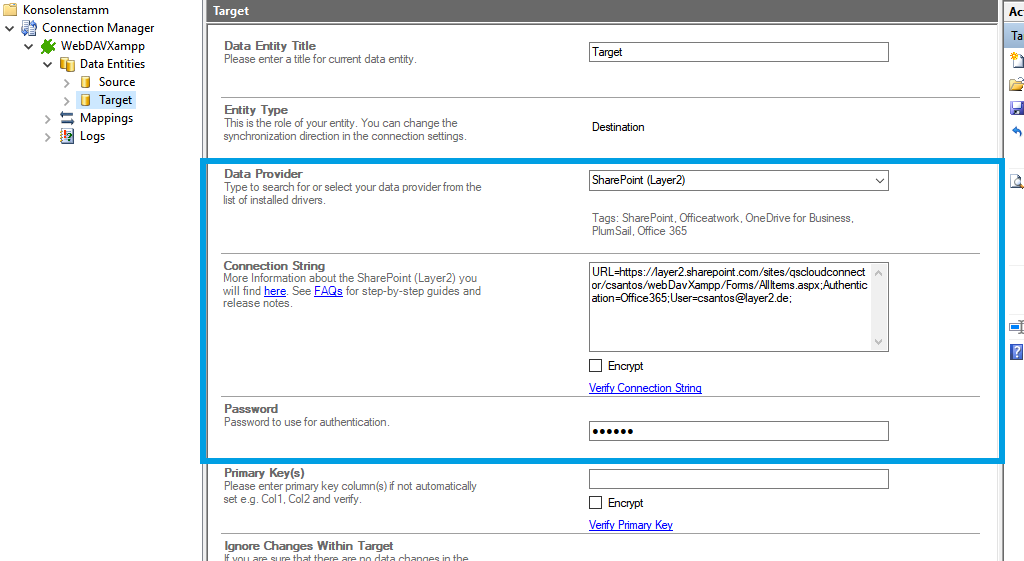
Task: Tick the Encrypt checkbox under Primary Key(s)
Action: click(x=596, y=503)
